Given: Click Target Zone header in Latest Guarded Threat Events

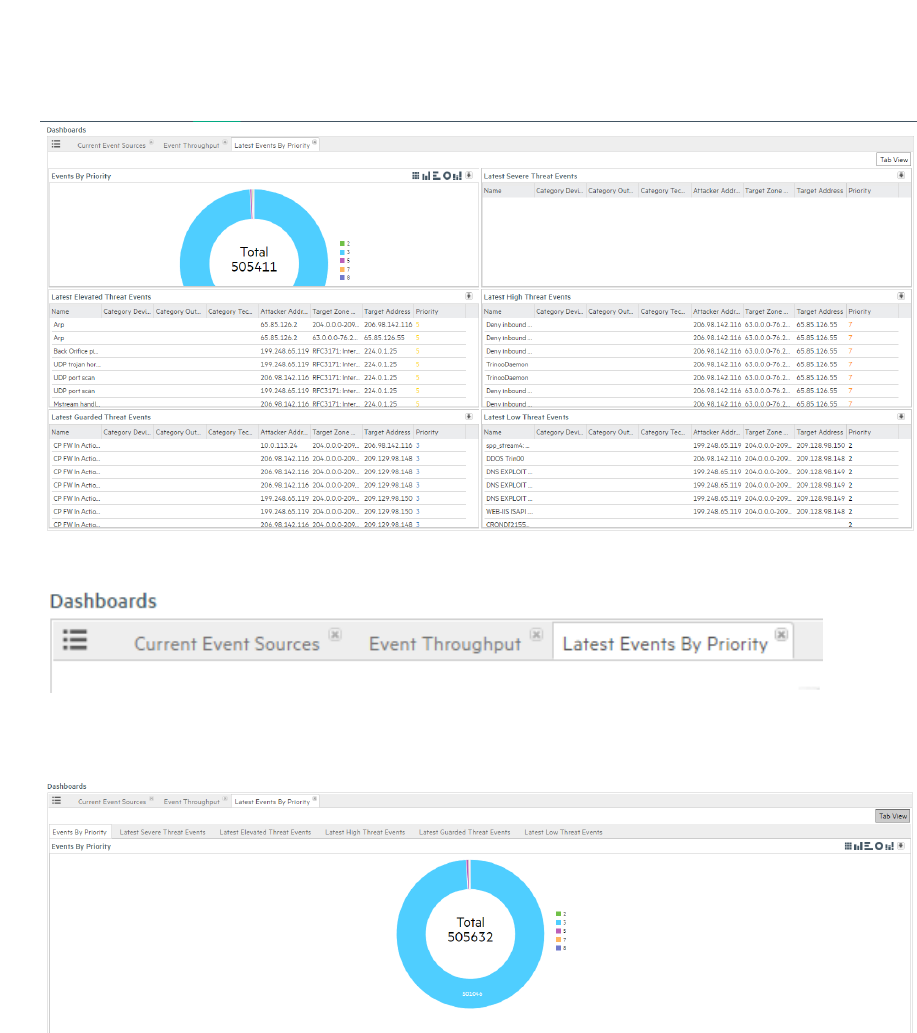Looking at the screenshot, I should tap(336, 432).
